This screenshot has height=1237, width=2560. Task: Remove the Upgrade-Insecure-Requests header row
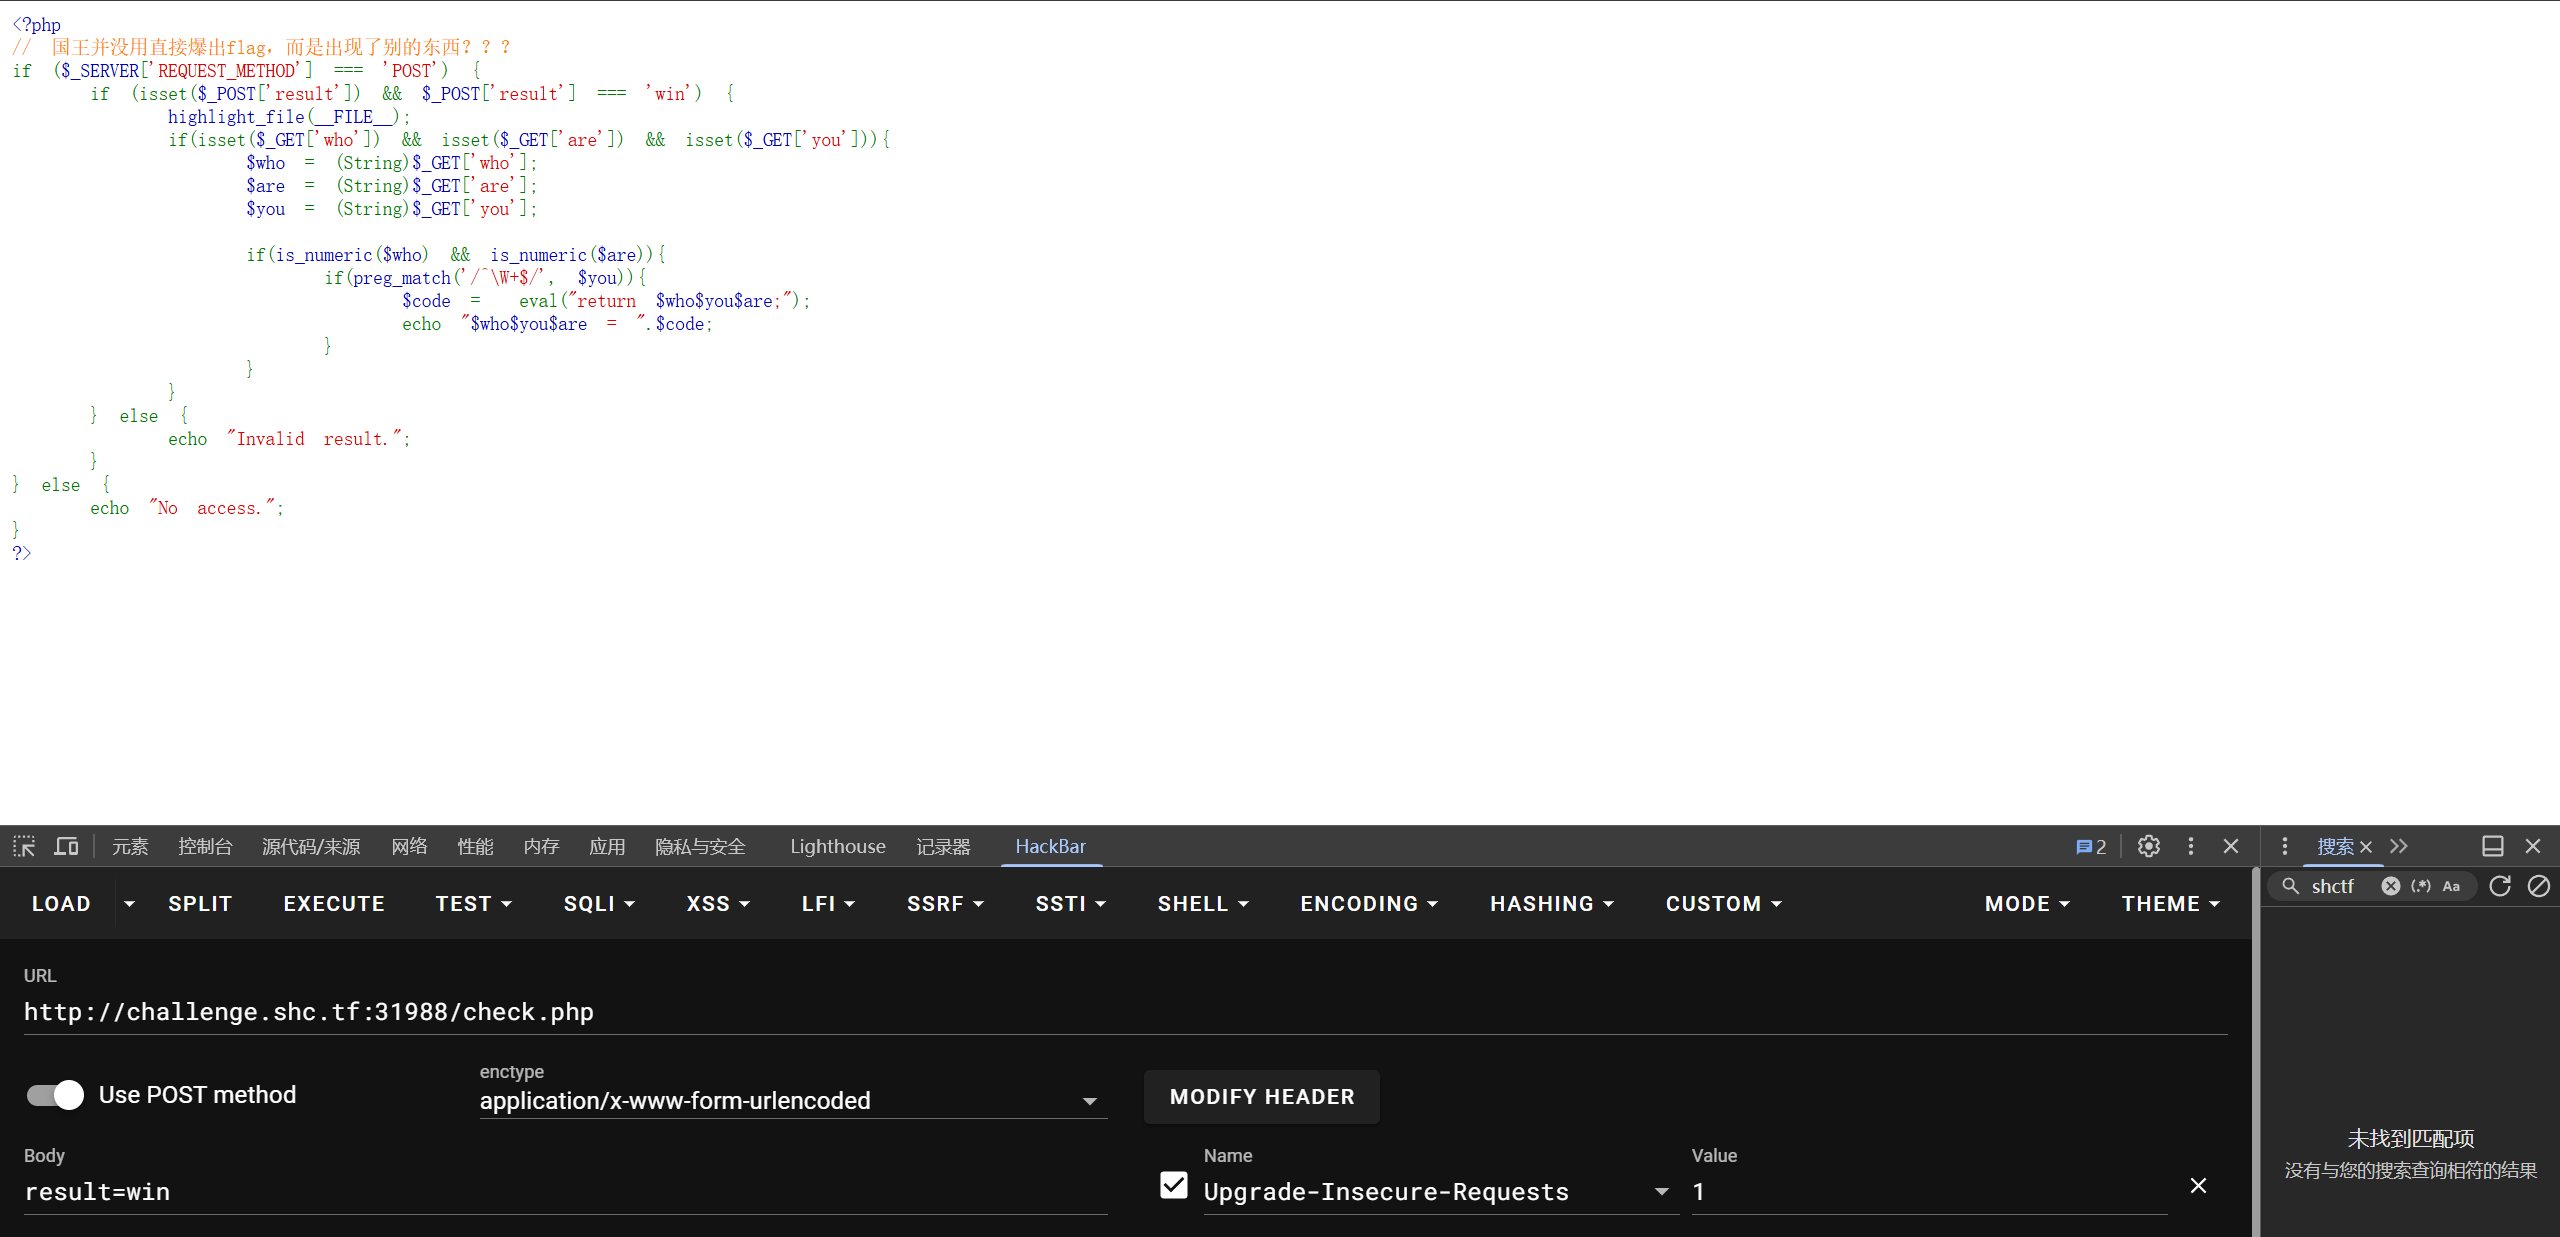pos(2198,1185)
